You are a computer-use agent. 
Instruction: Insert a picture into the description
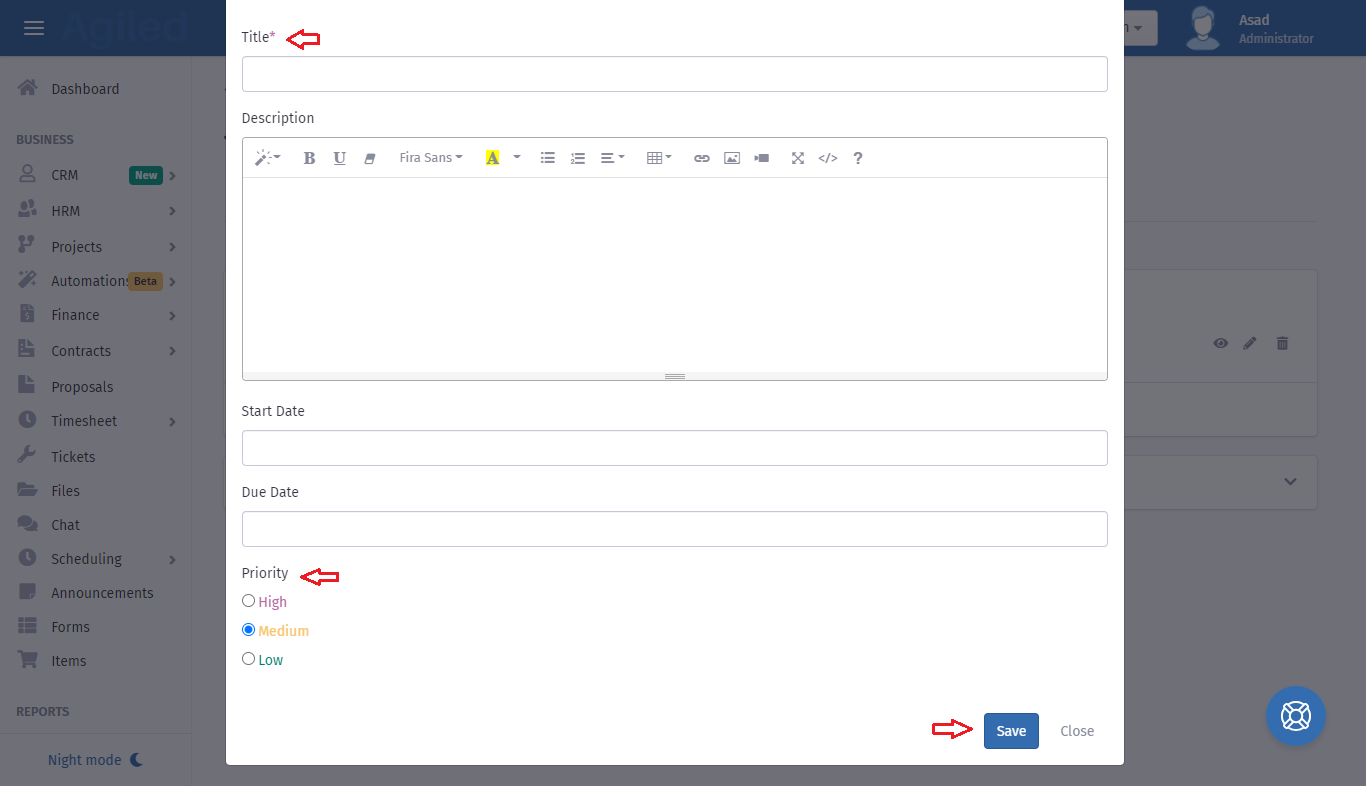coord(732,158)
